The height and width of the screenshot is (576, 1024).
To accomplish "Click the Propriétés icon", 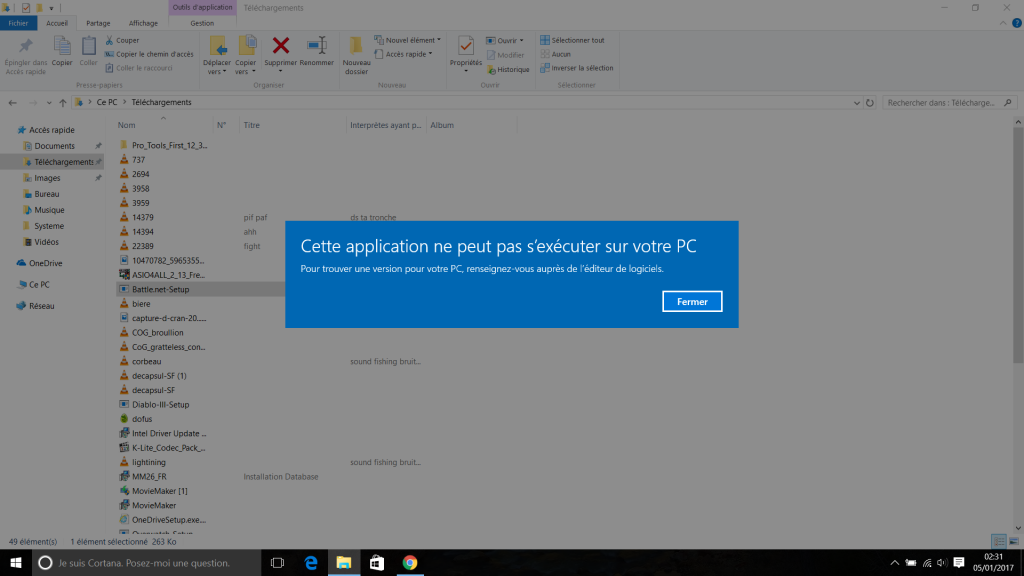I will [466, 46].
